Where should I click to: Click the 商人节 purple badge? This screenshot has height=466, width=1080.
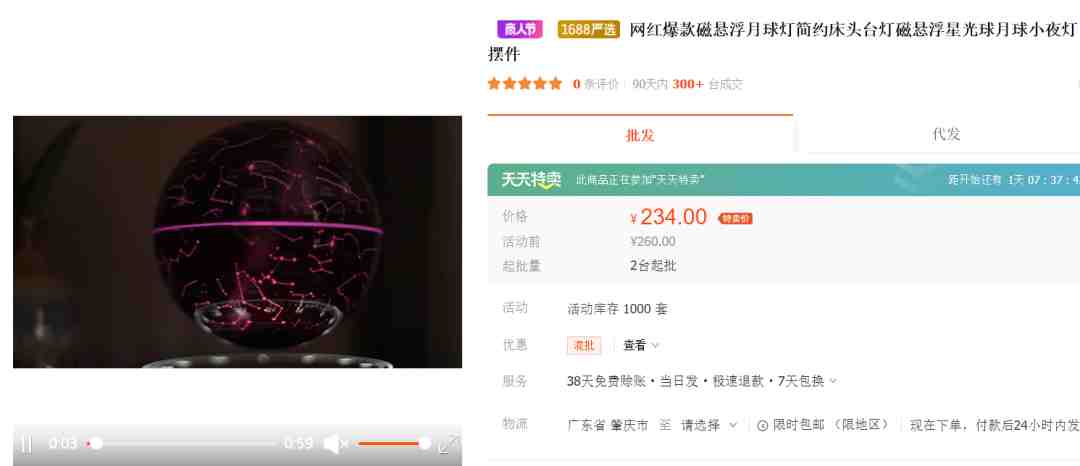pos(520,30)
